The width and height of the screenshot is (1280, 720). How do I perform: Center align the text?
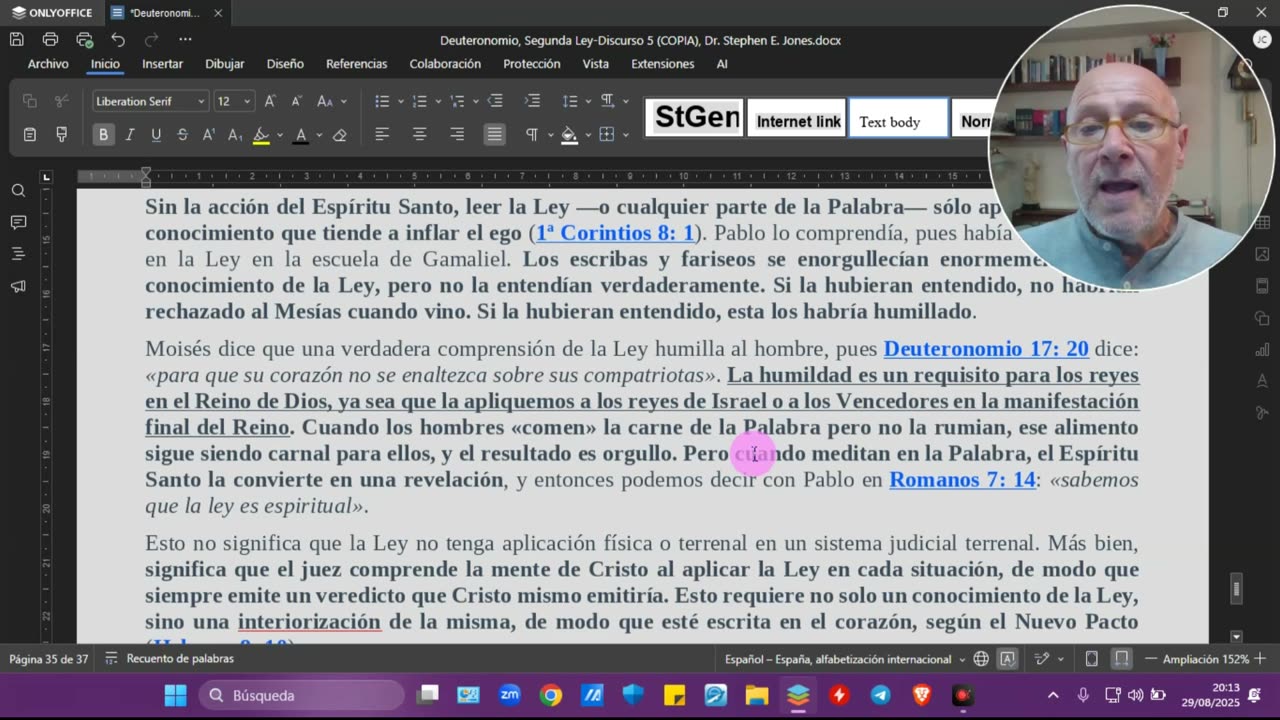[420, 135]
